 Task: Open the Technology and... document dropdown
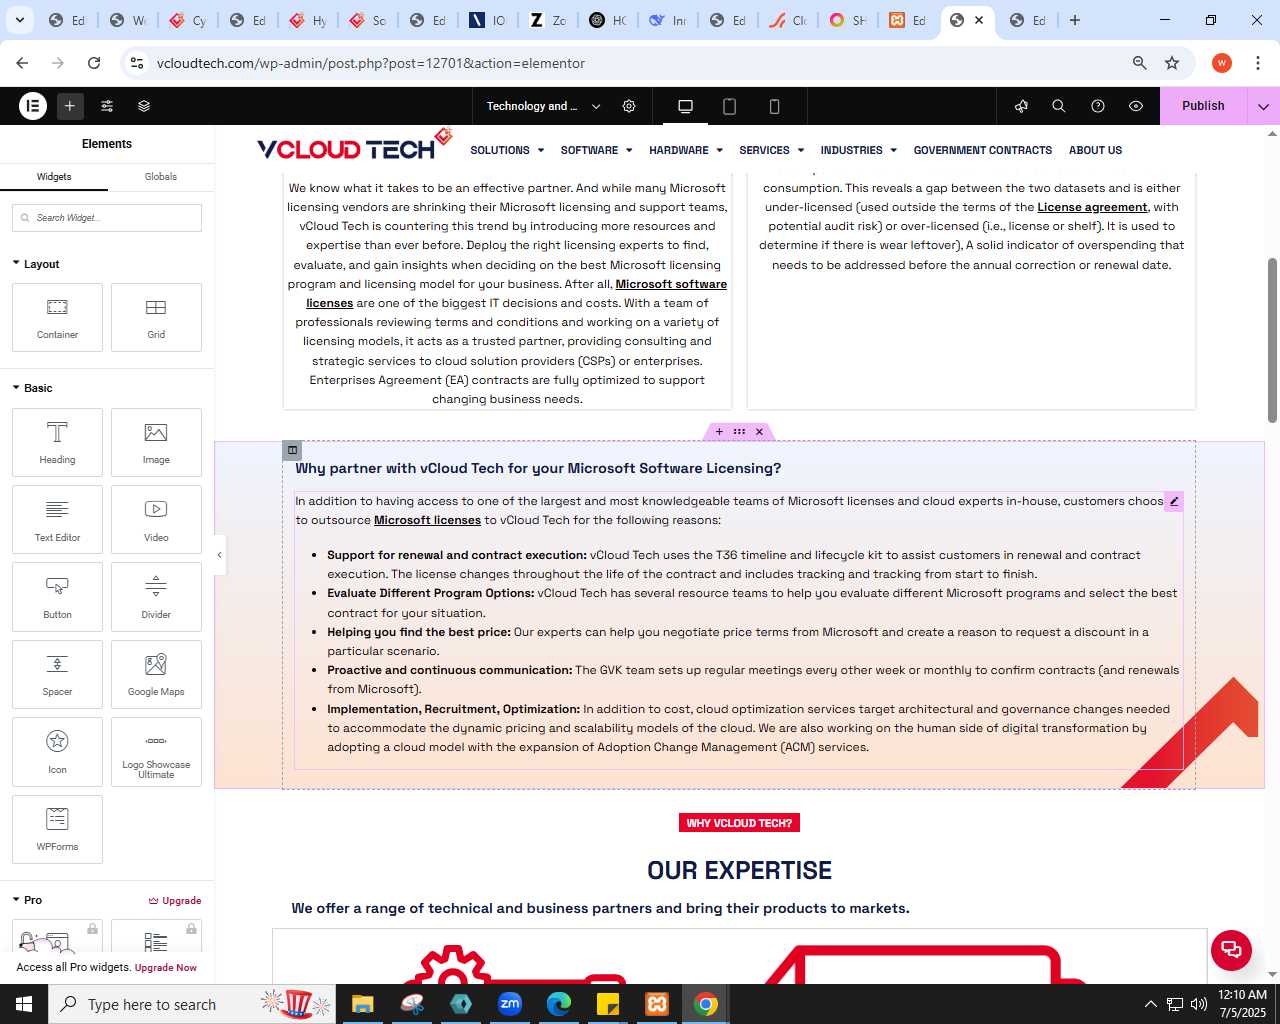543,106
